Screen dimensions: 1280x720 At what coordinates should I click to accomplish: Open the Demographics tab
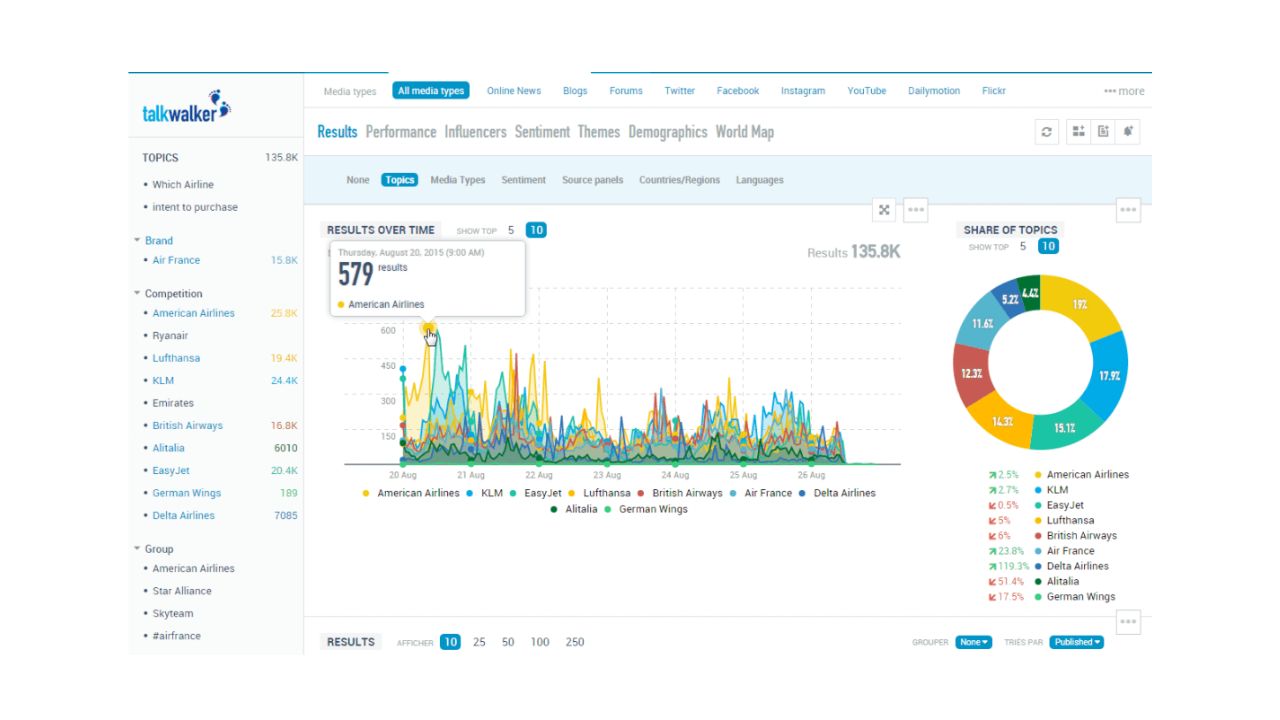tap(668, 132)
